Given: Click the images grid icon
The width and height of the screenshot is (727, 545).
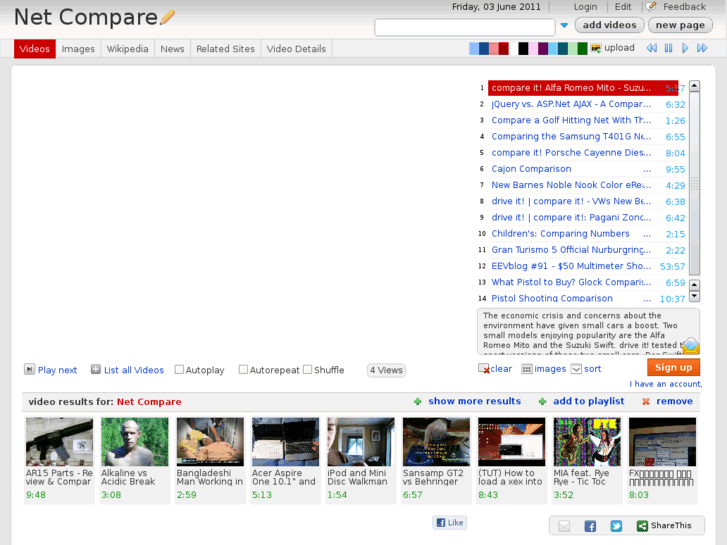Looking at the screenshot, I should (x=527, y=369).
